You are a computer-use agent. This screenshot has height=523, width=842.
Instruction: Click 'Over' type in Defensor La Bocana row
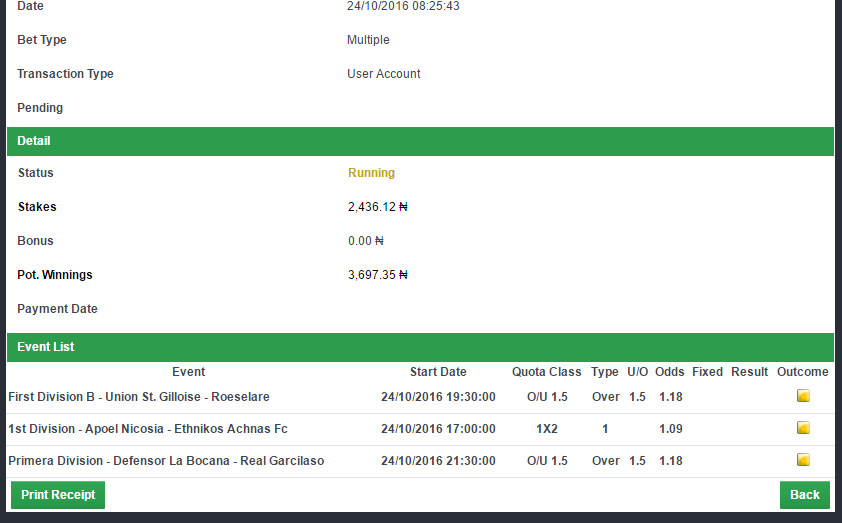click(x=606, y=461)
